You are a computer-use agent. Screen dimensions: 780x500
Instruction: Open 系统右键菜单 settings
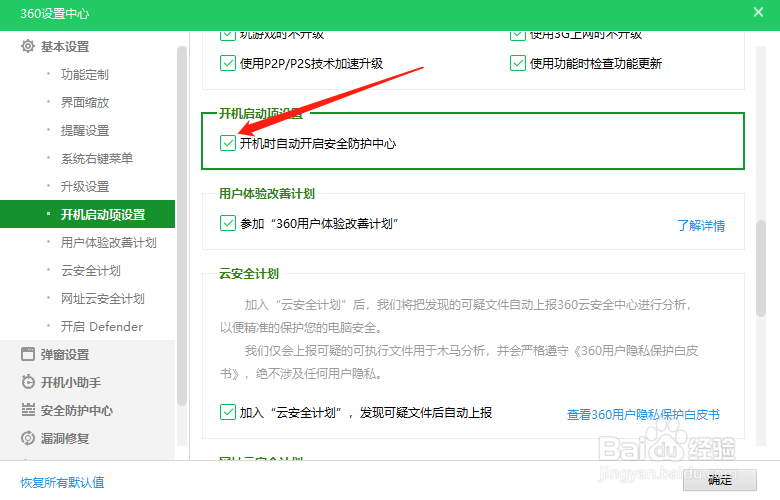tap(97, 159)
